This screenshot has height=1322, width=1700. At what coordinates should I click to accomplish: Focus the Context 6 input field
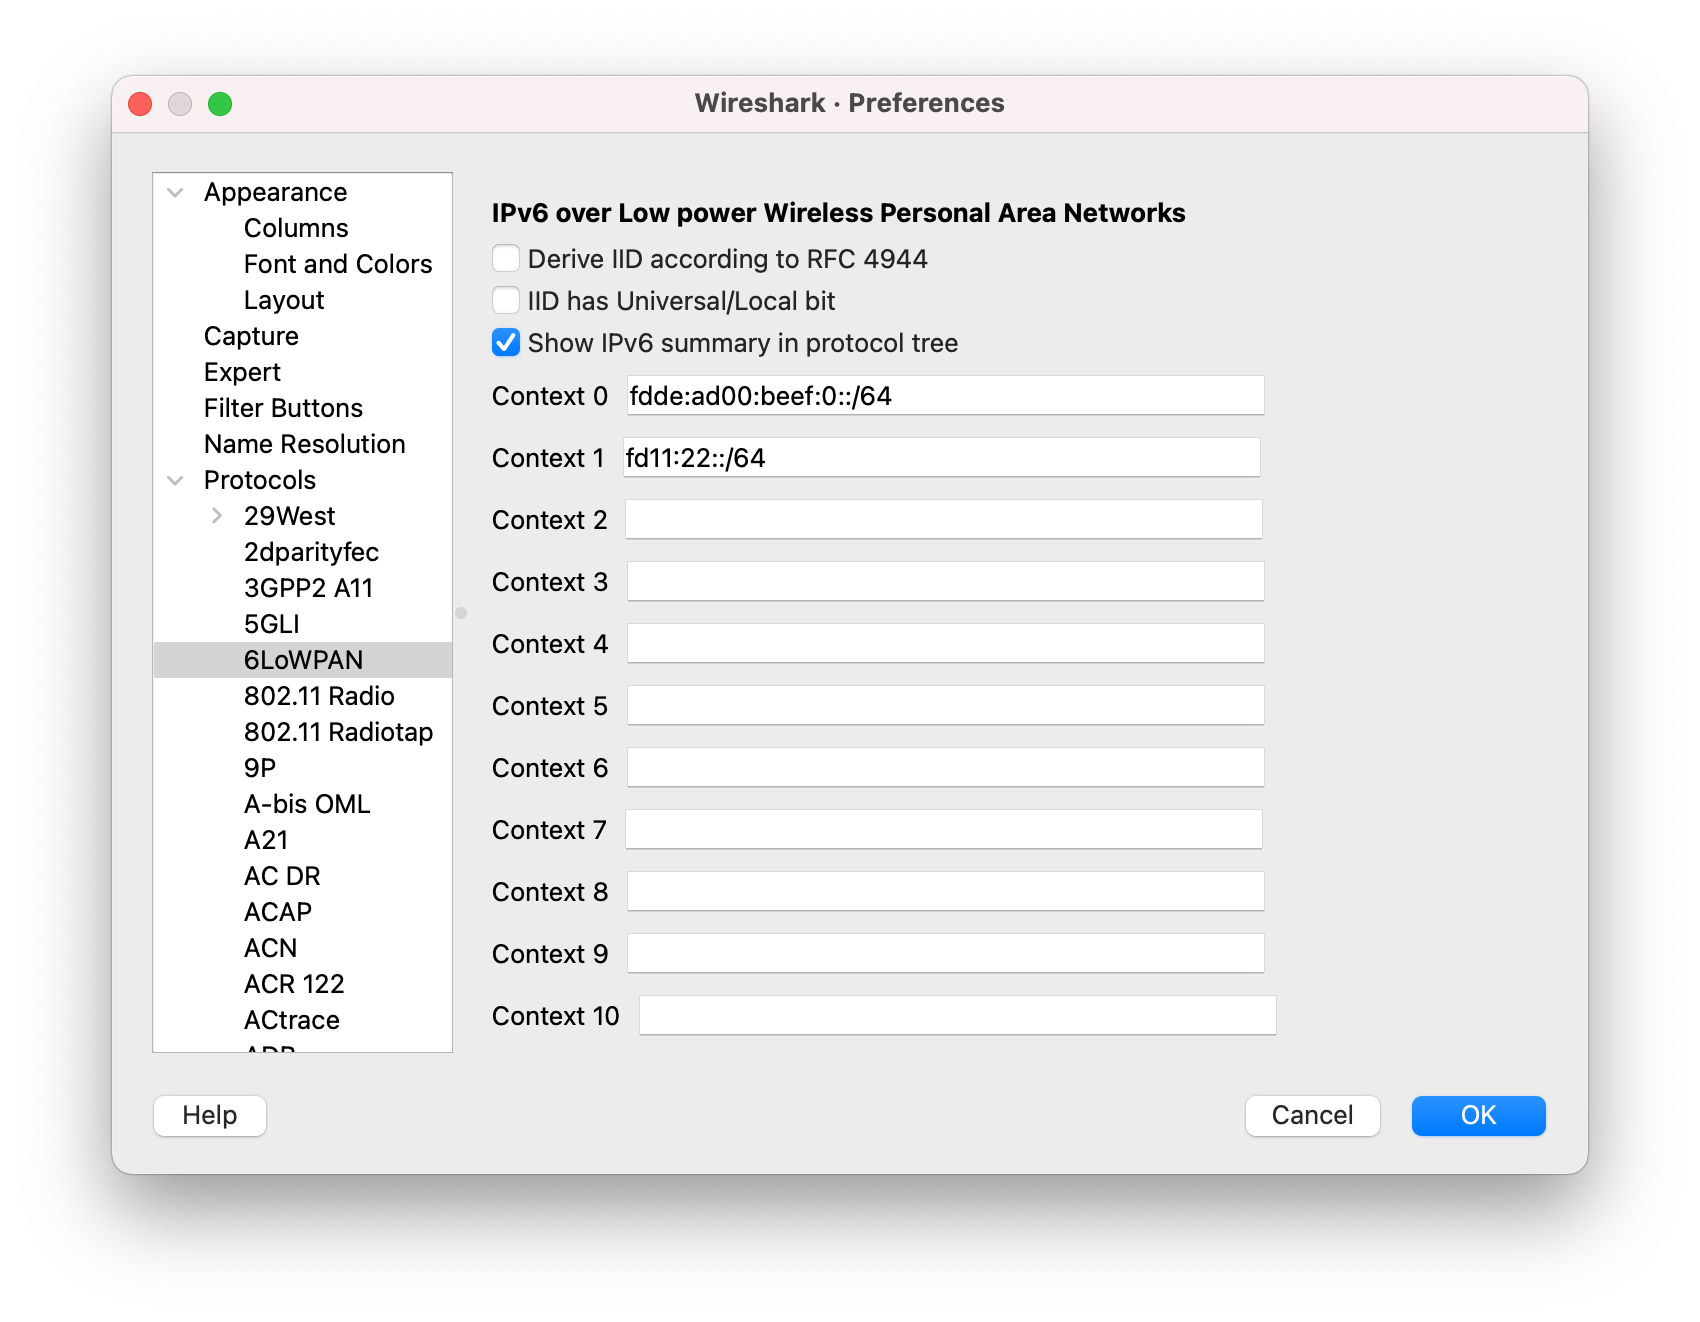coord(945,768)
